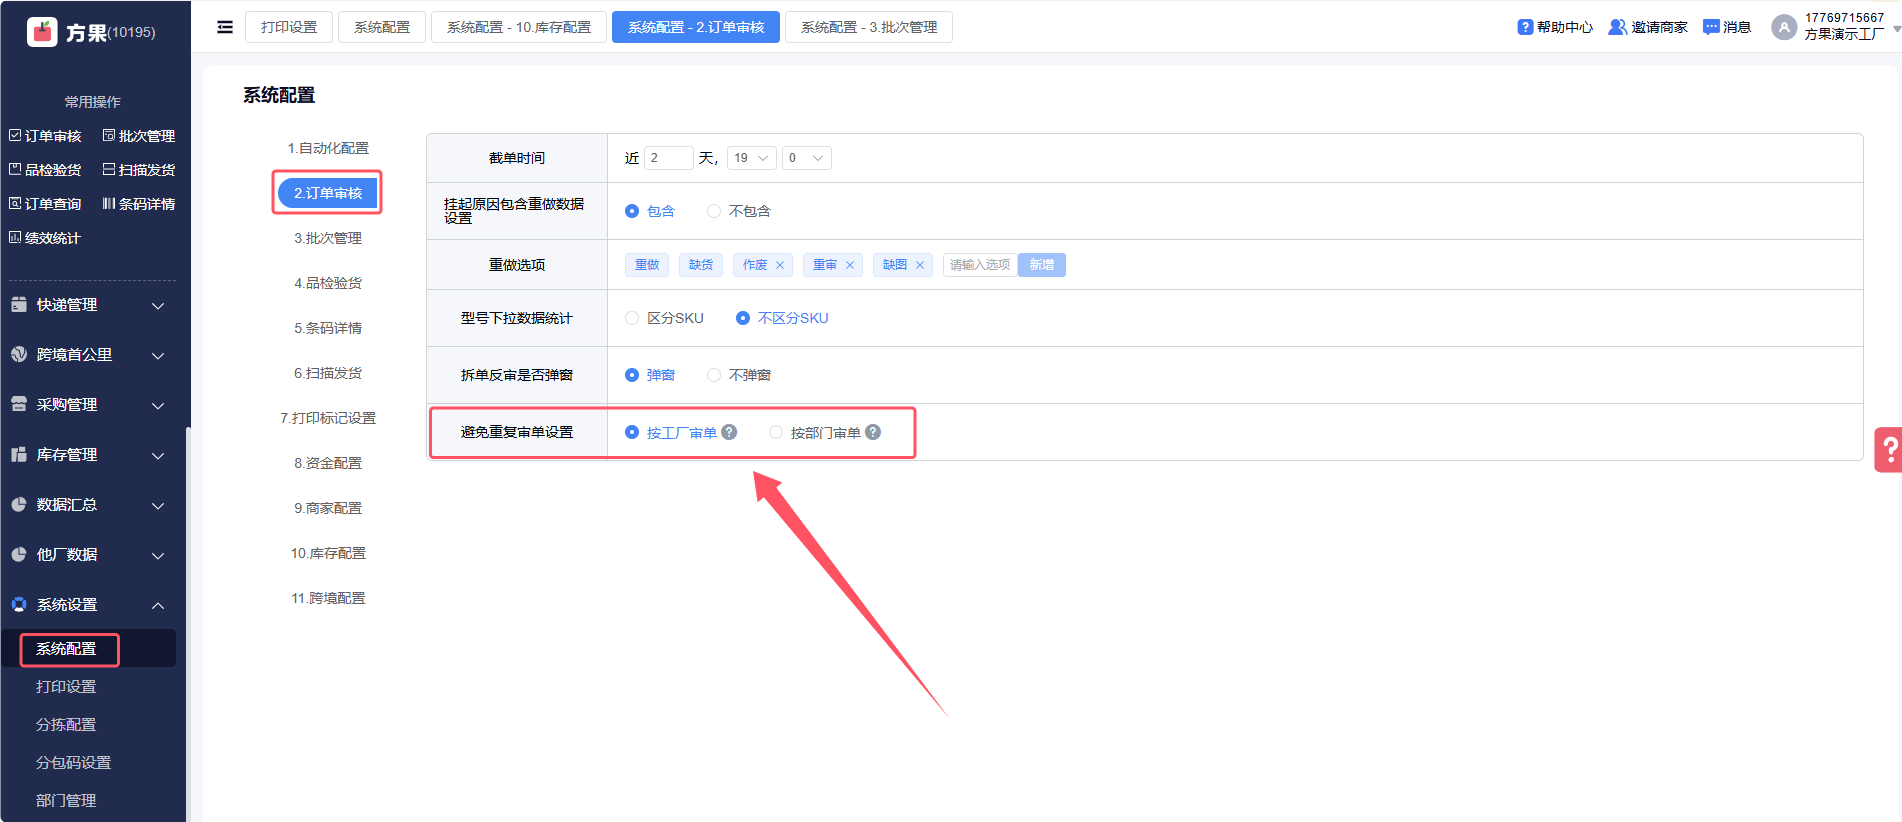Click the 他厂数据 sidebar icon
This screenshot has width=1902, height=822.
[19, 555]
